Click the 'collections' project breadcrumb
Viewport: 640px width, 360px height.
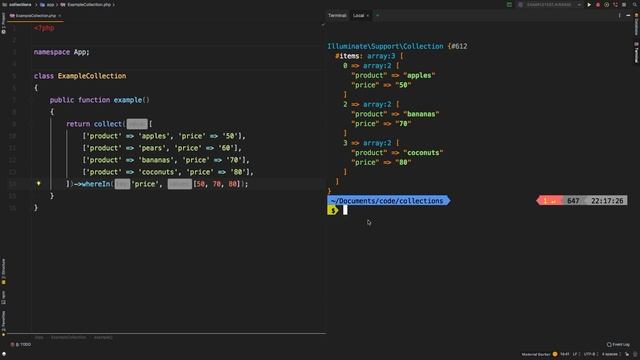pos(20,4)
